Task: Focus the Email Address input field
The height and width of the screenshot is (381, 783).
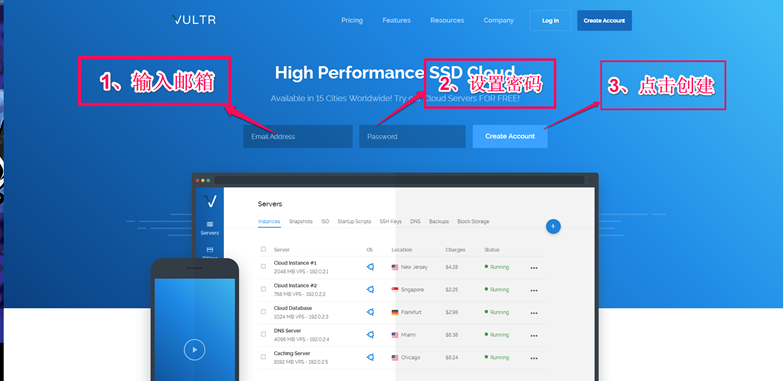Action: [298, 136]
